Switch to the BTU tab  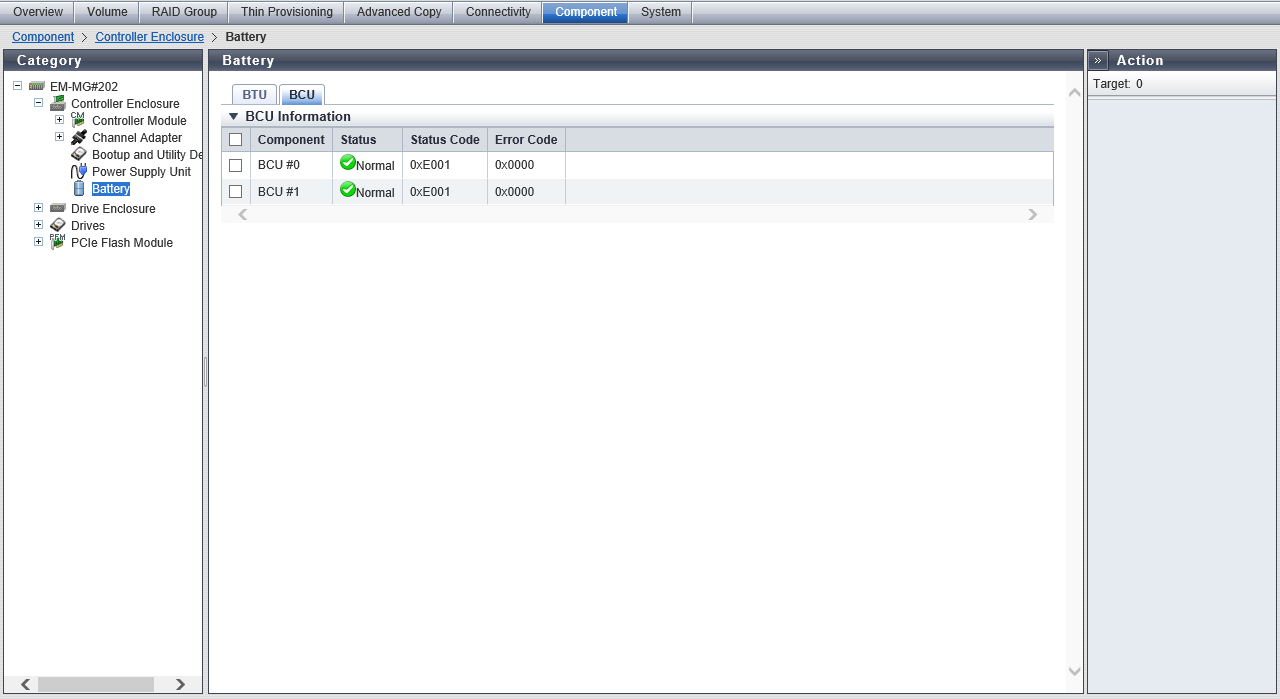coord(254,95)
